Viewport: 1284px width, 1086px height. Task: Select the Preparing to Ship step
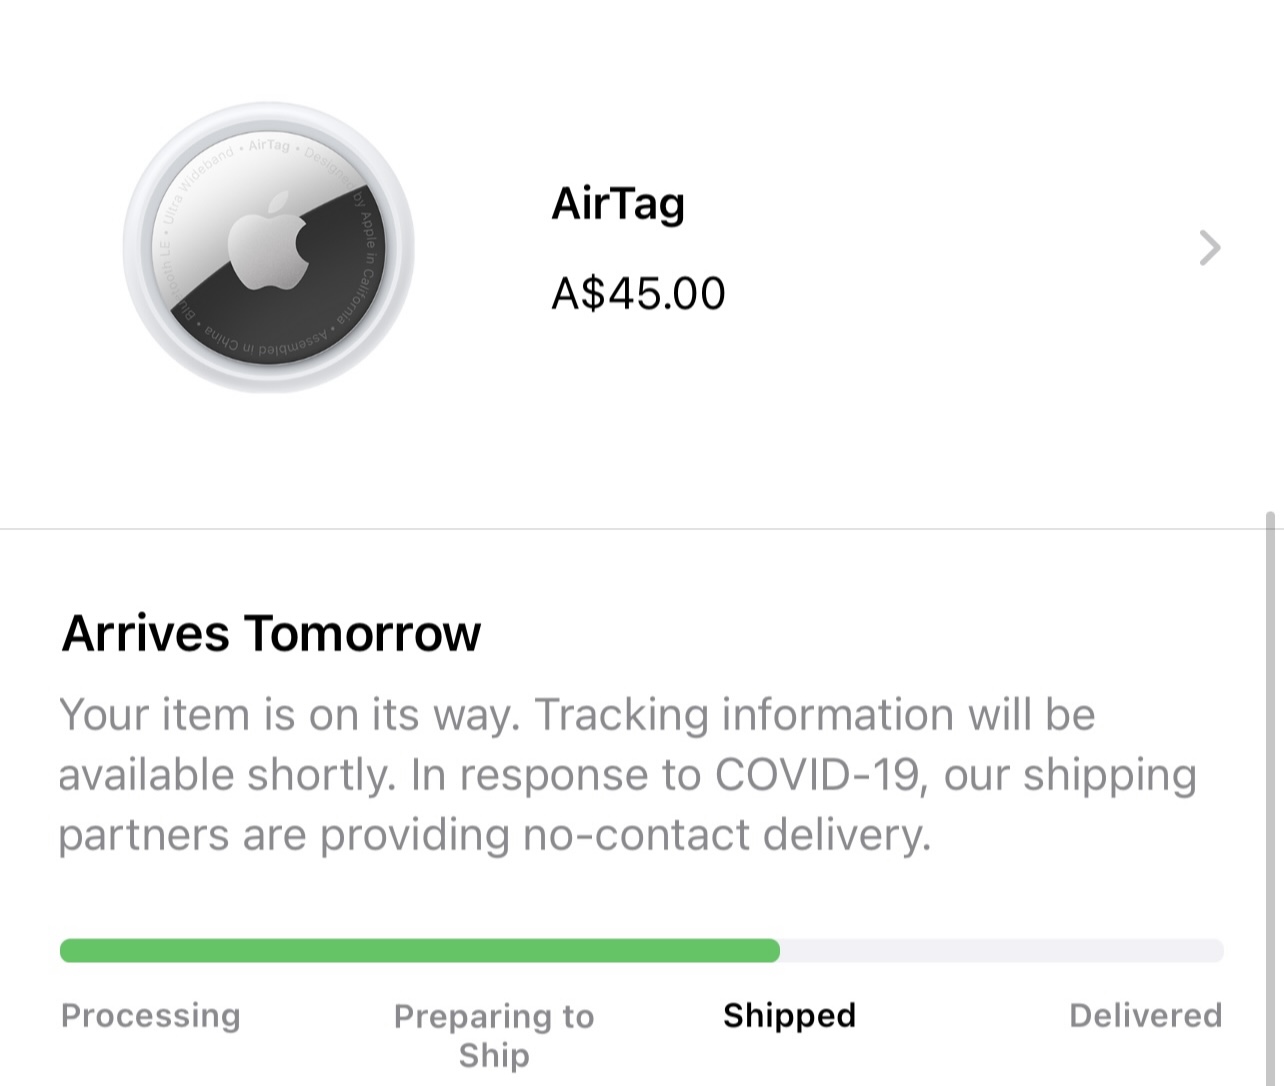click(x=494, y=1034)
